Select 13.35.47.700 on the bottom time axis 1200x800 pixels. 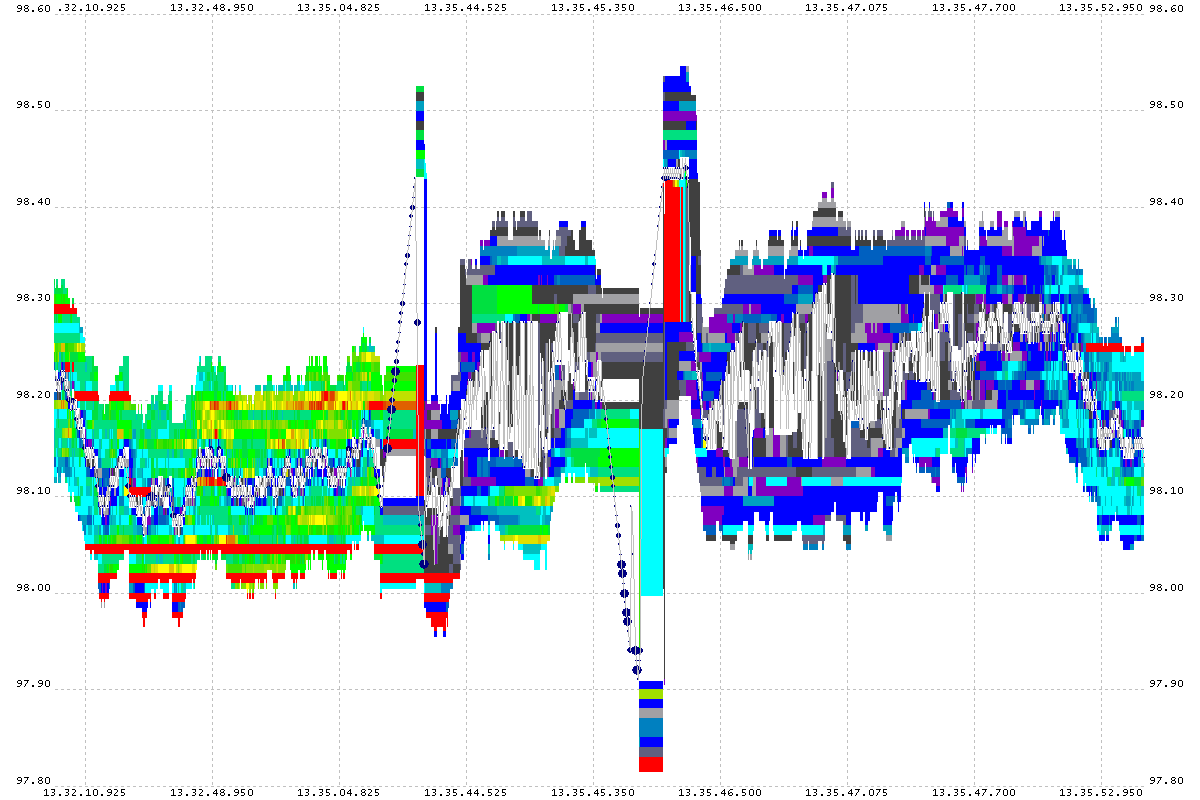coord(974,792)
